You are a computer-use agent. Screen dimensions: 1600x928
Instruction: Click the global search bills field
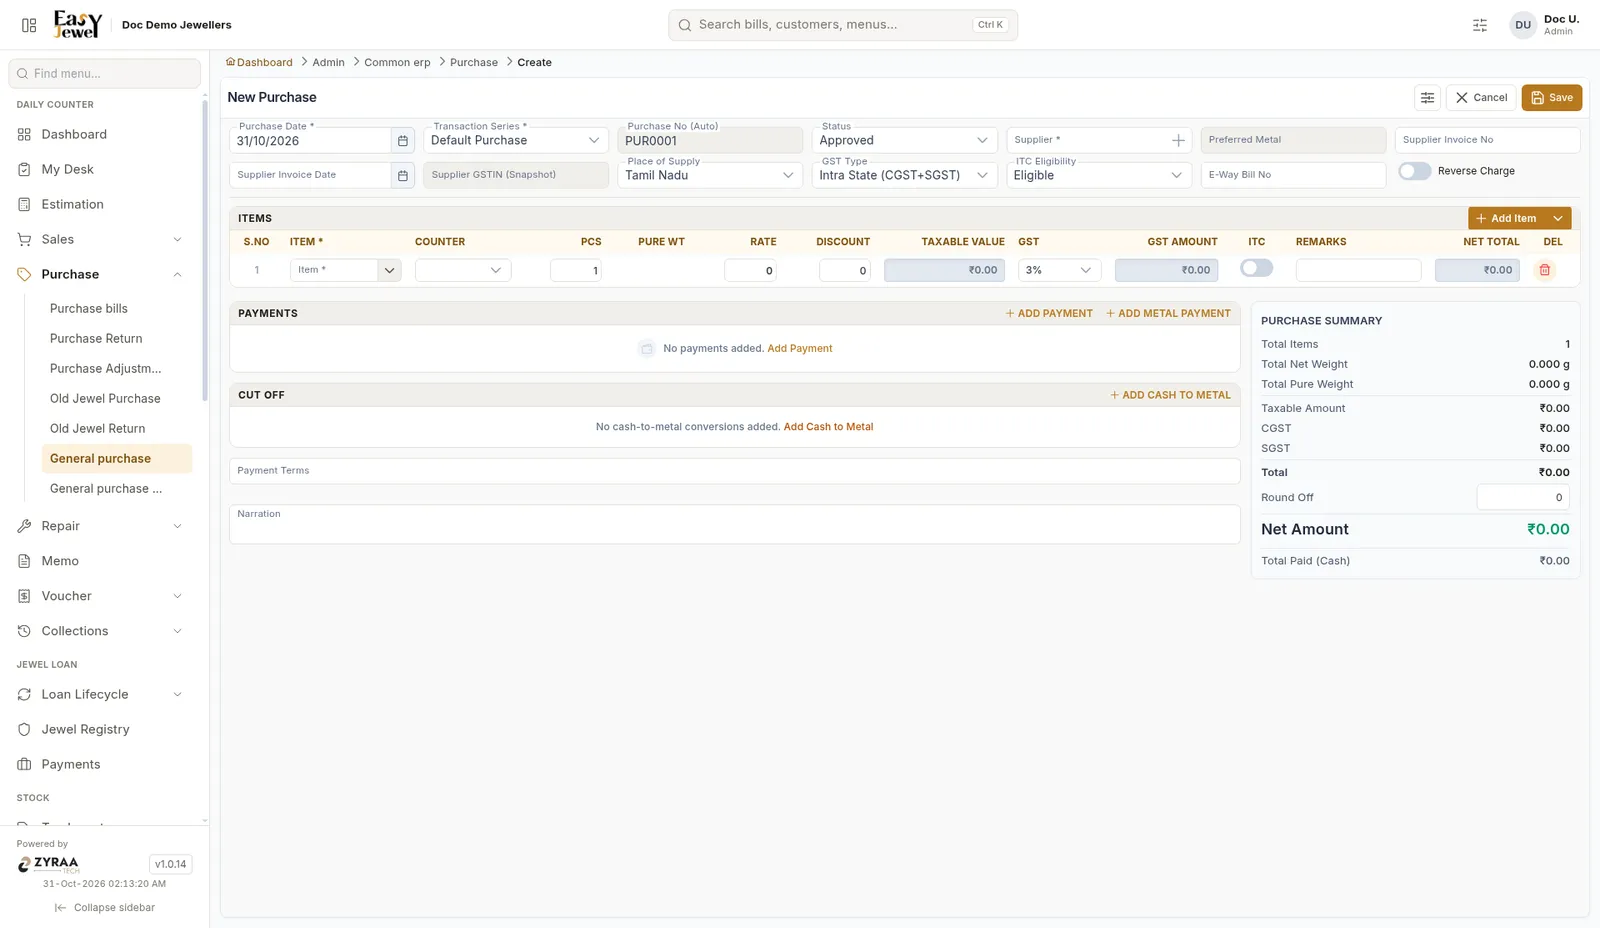(x=843, y=25)
